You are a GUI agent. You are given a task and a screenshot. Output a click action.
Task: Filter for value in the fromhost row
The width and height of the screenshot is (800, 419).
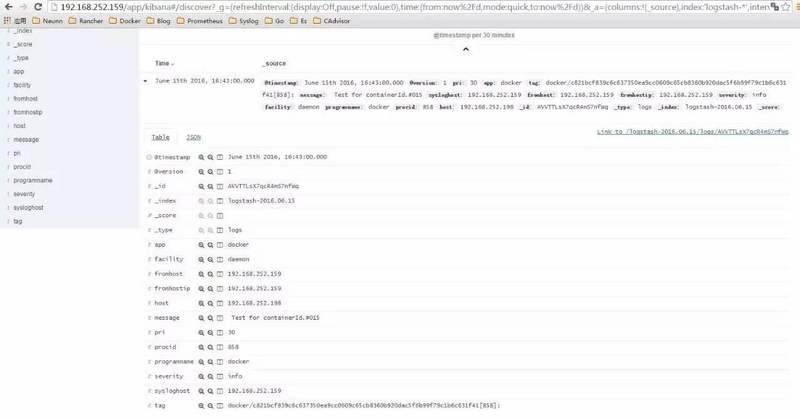(201, 274)
